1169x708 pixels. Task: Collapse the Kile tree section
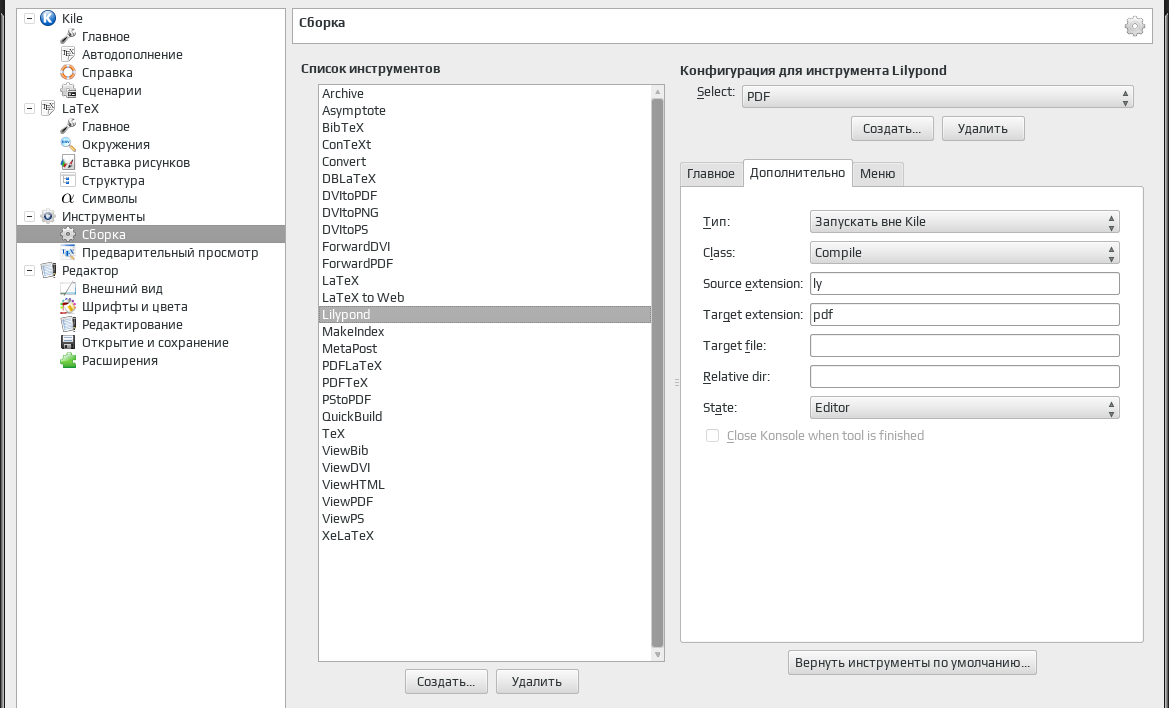(29, 18)
